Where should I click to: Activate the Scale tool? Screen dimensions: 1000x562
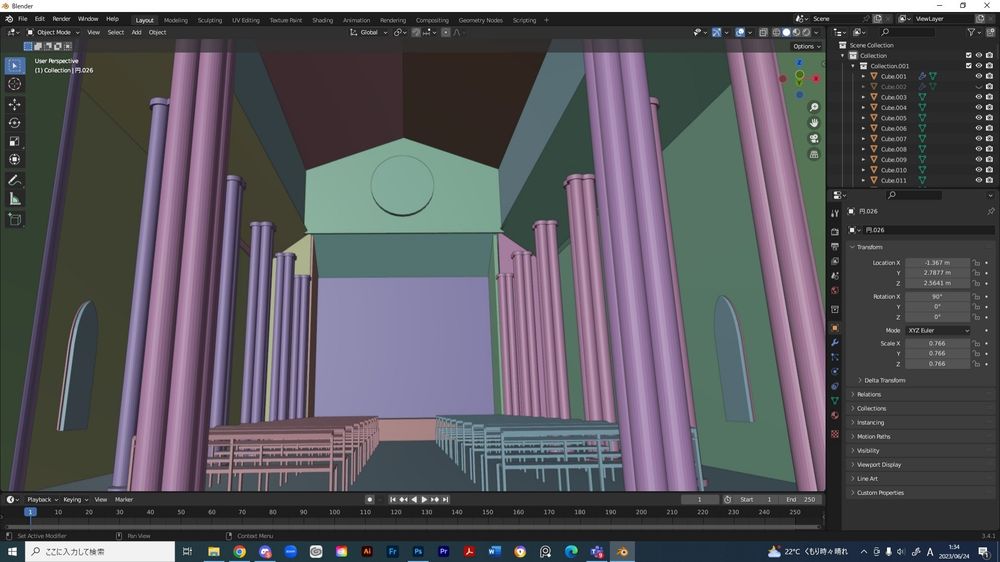click(15, 141)
